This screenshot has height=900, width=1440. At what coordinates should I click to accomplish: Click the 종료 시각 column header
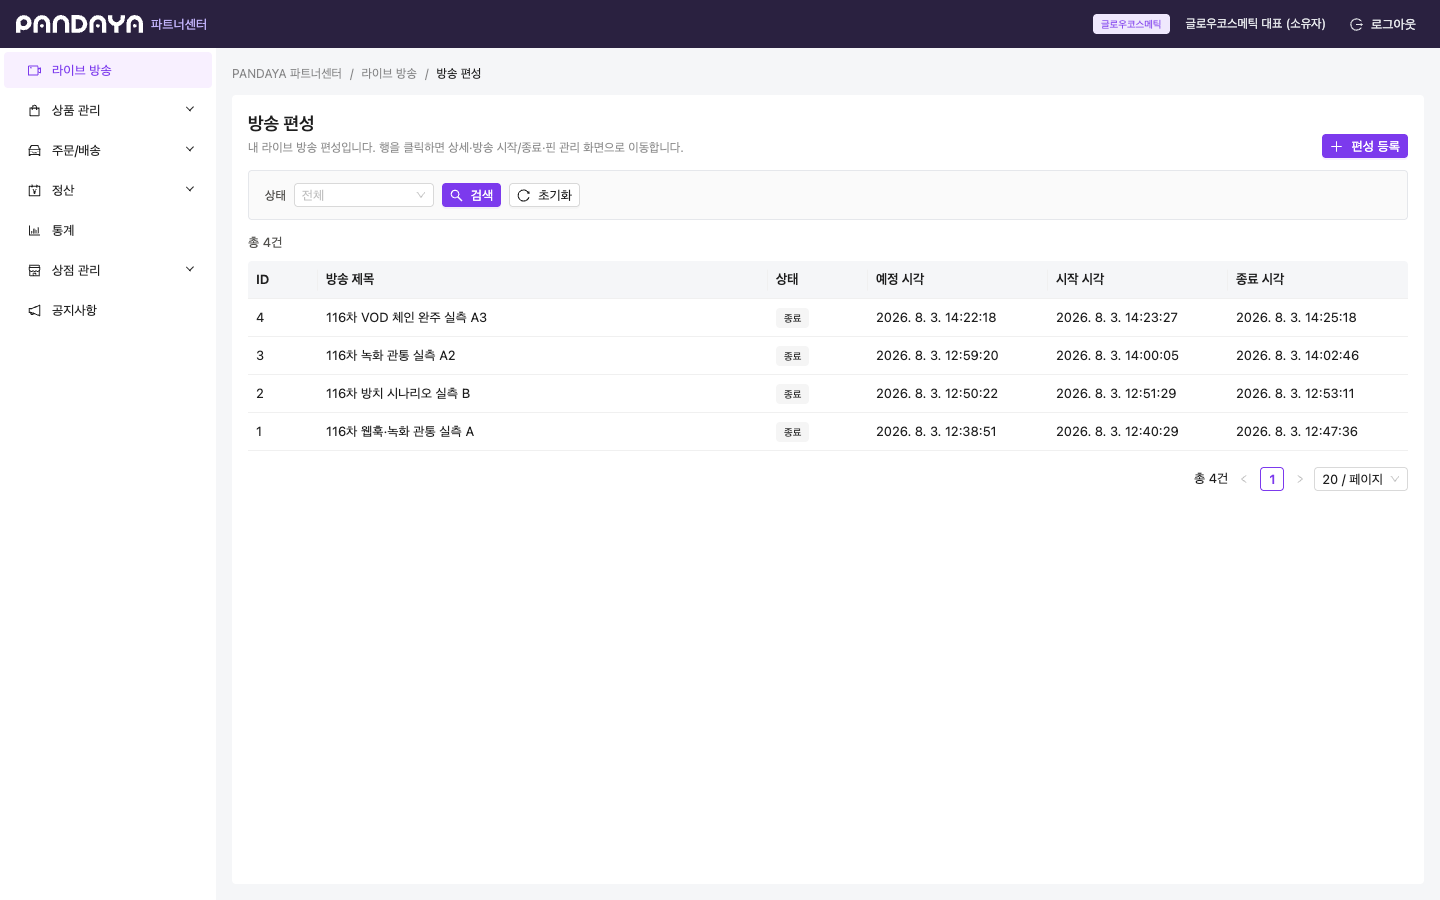pos(1318,280)
